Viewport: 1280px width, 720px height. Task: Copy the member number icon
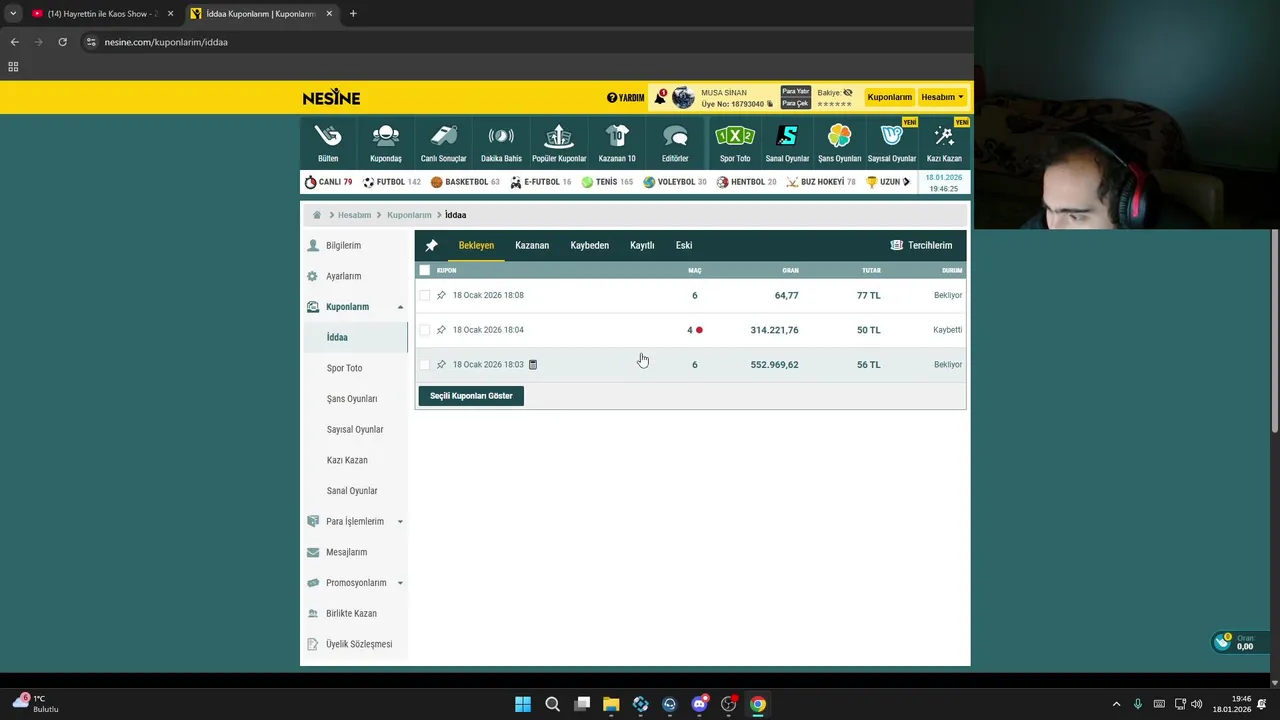770,104
